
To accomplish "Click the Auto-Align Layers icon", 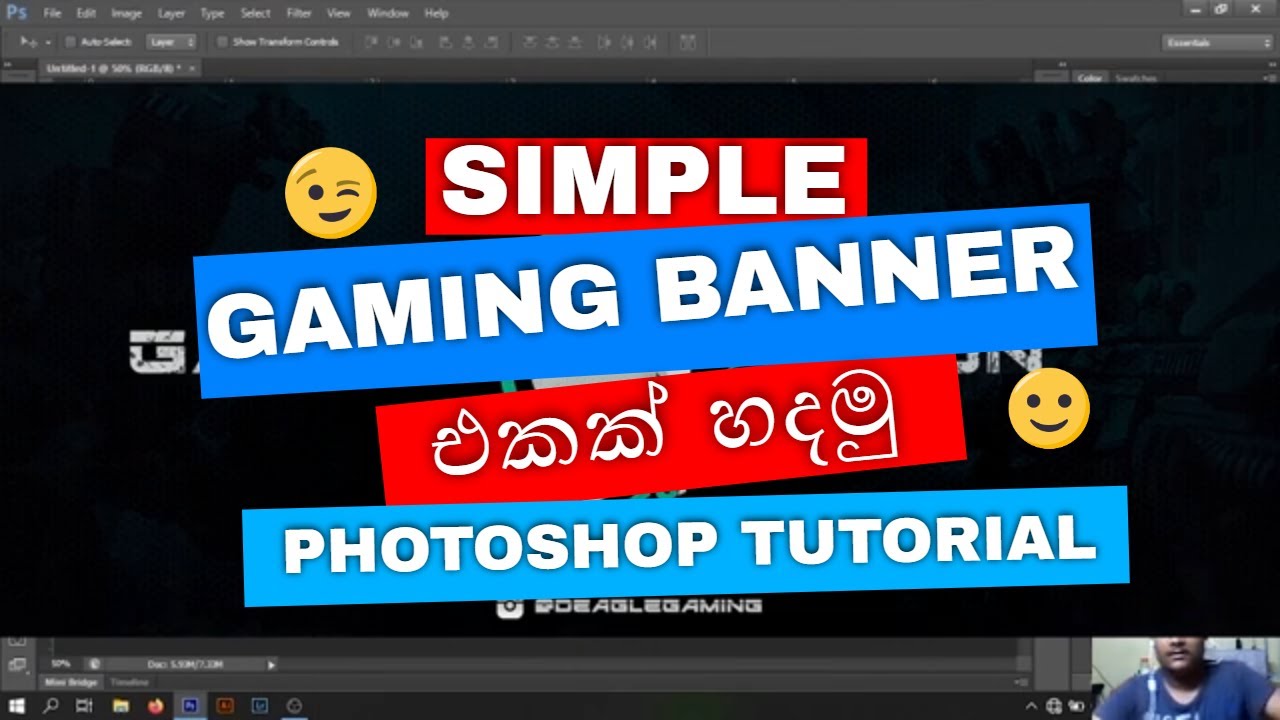I will (688, 42).
